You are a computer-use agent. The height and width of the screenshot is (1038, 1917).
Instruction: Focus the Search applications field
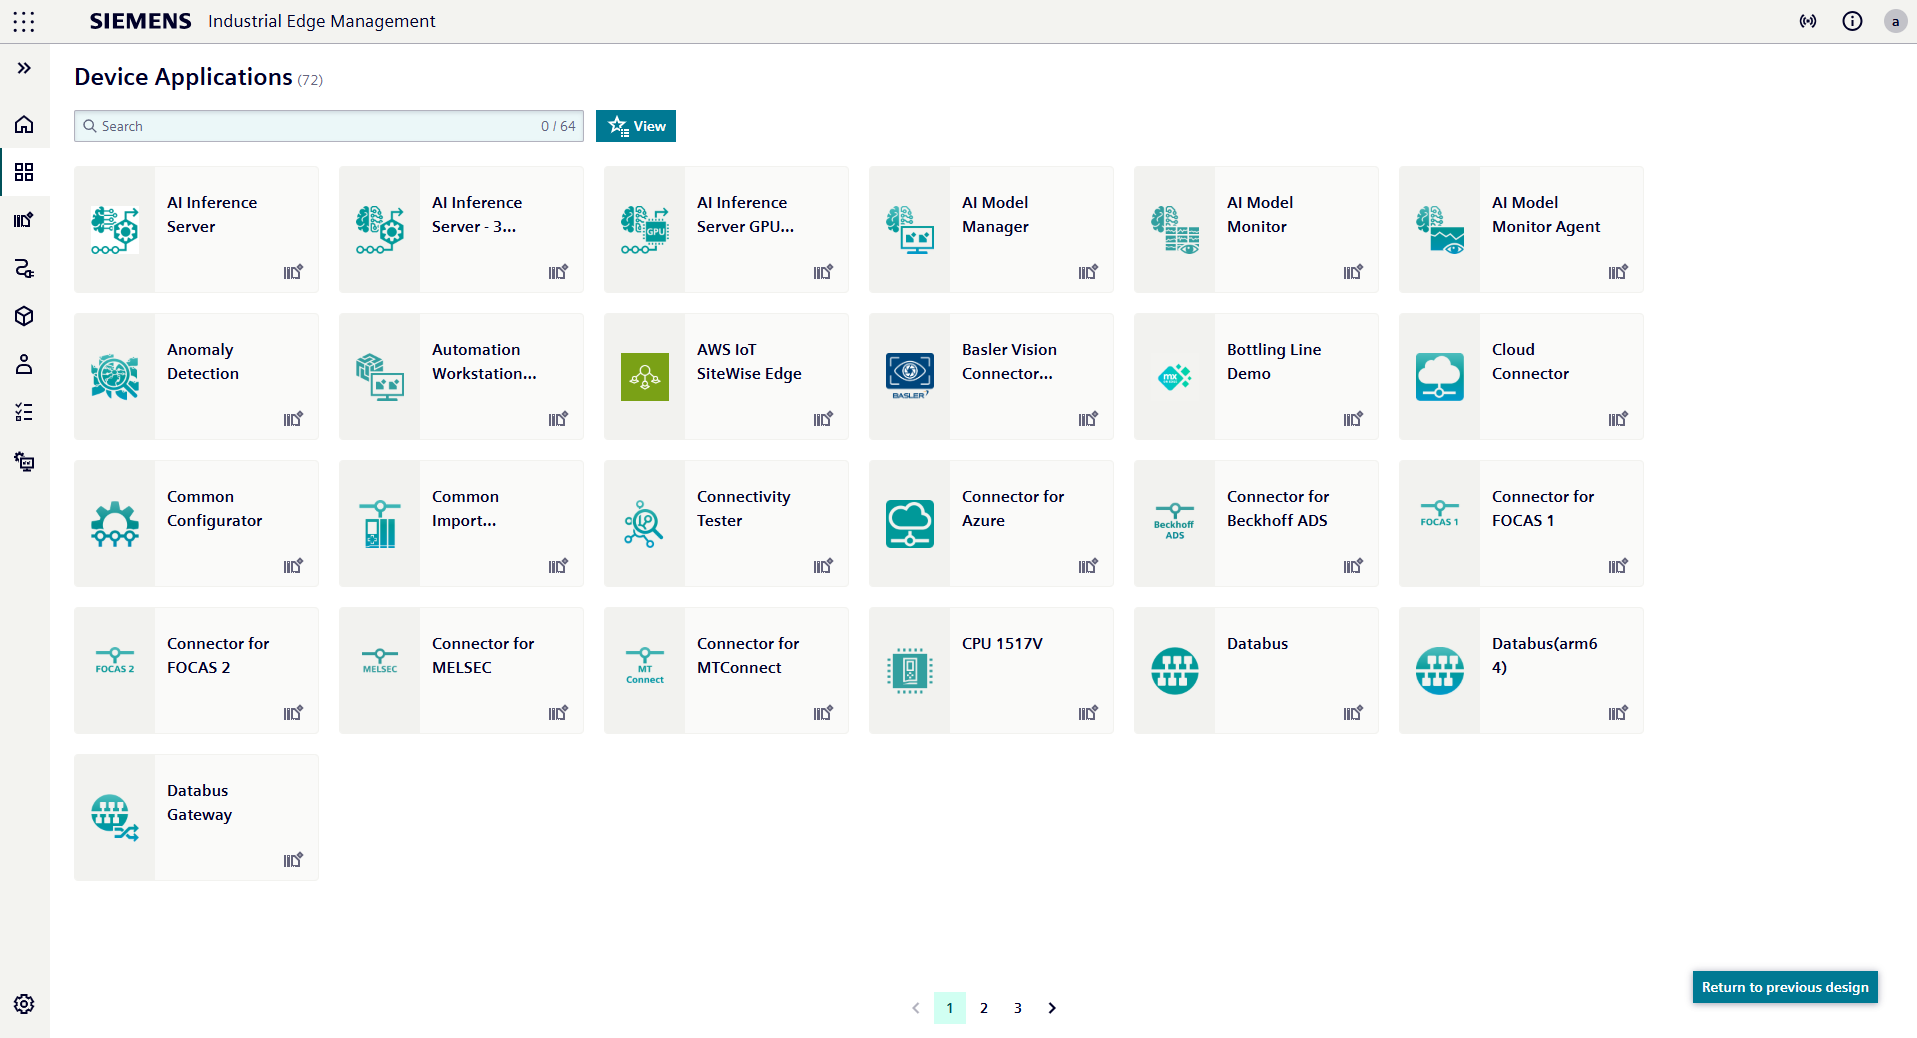(329, 126)
